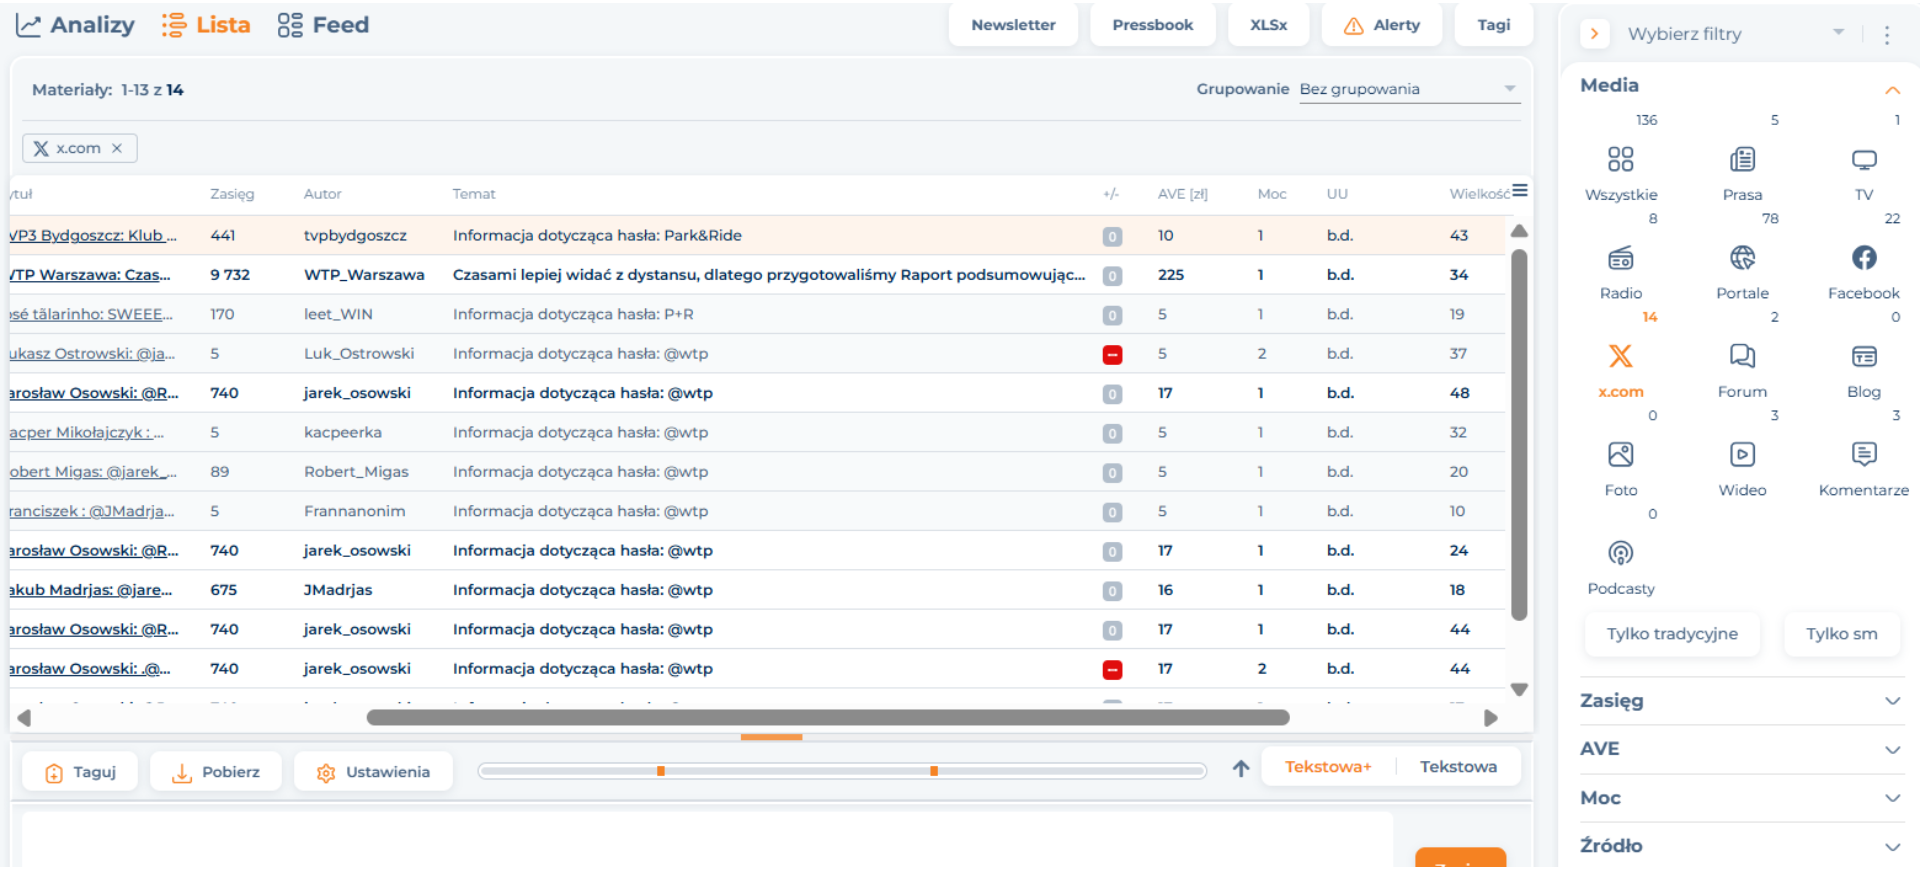Filter by Forum media type
The height and width of the screenshot is (877, 1920).
1742,356
